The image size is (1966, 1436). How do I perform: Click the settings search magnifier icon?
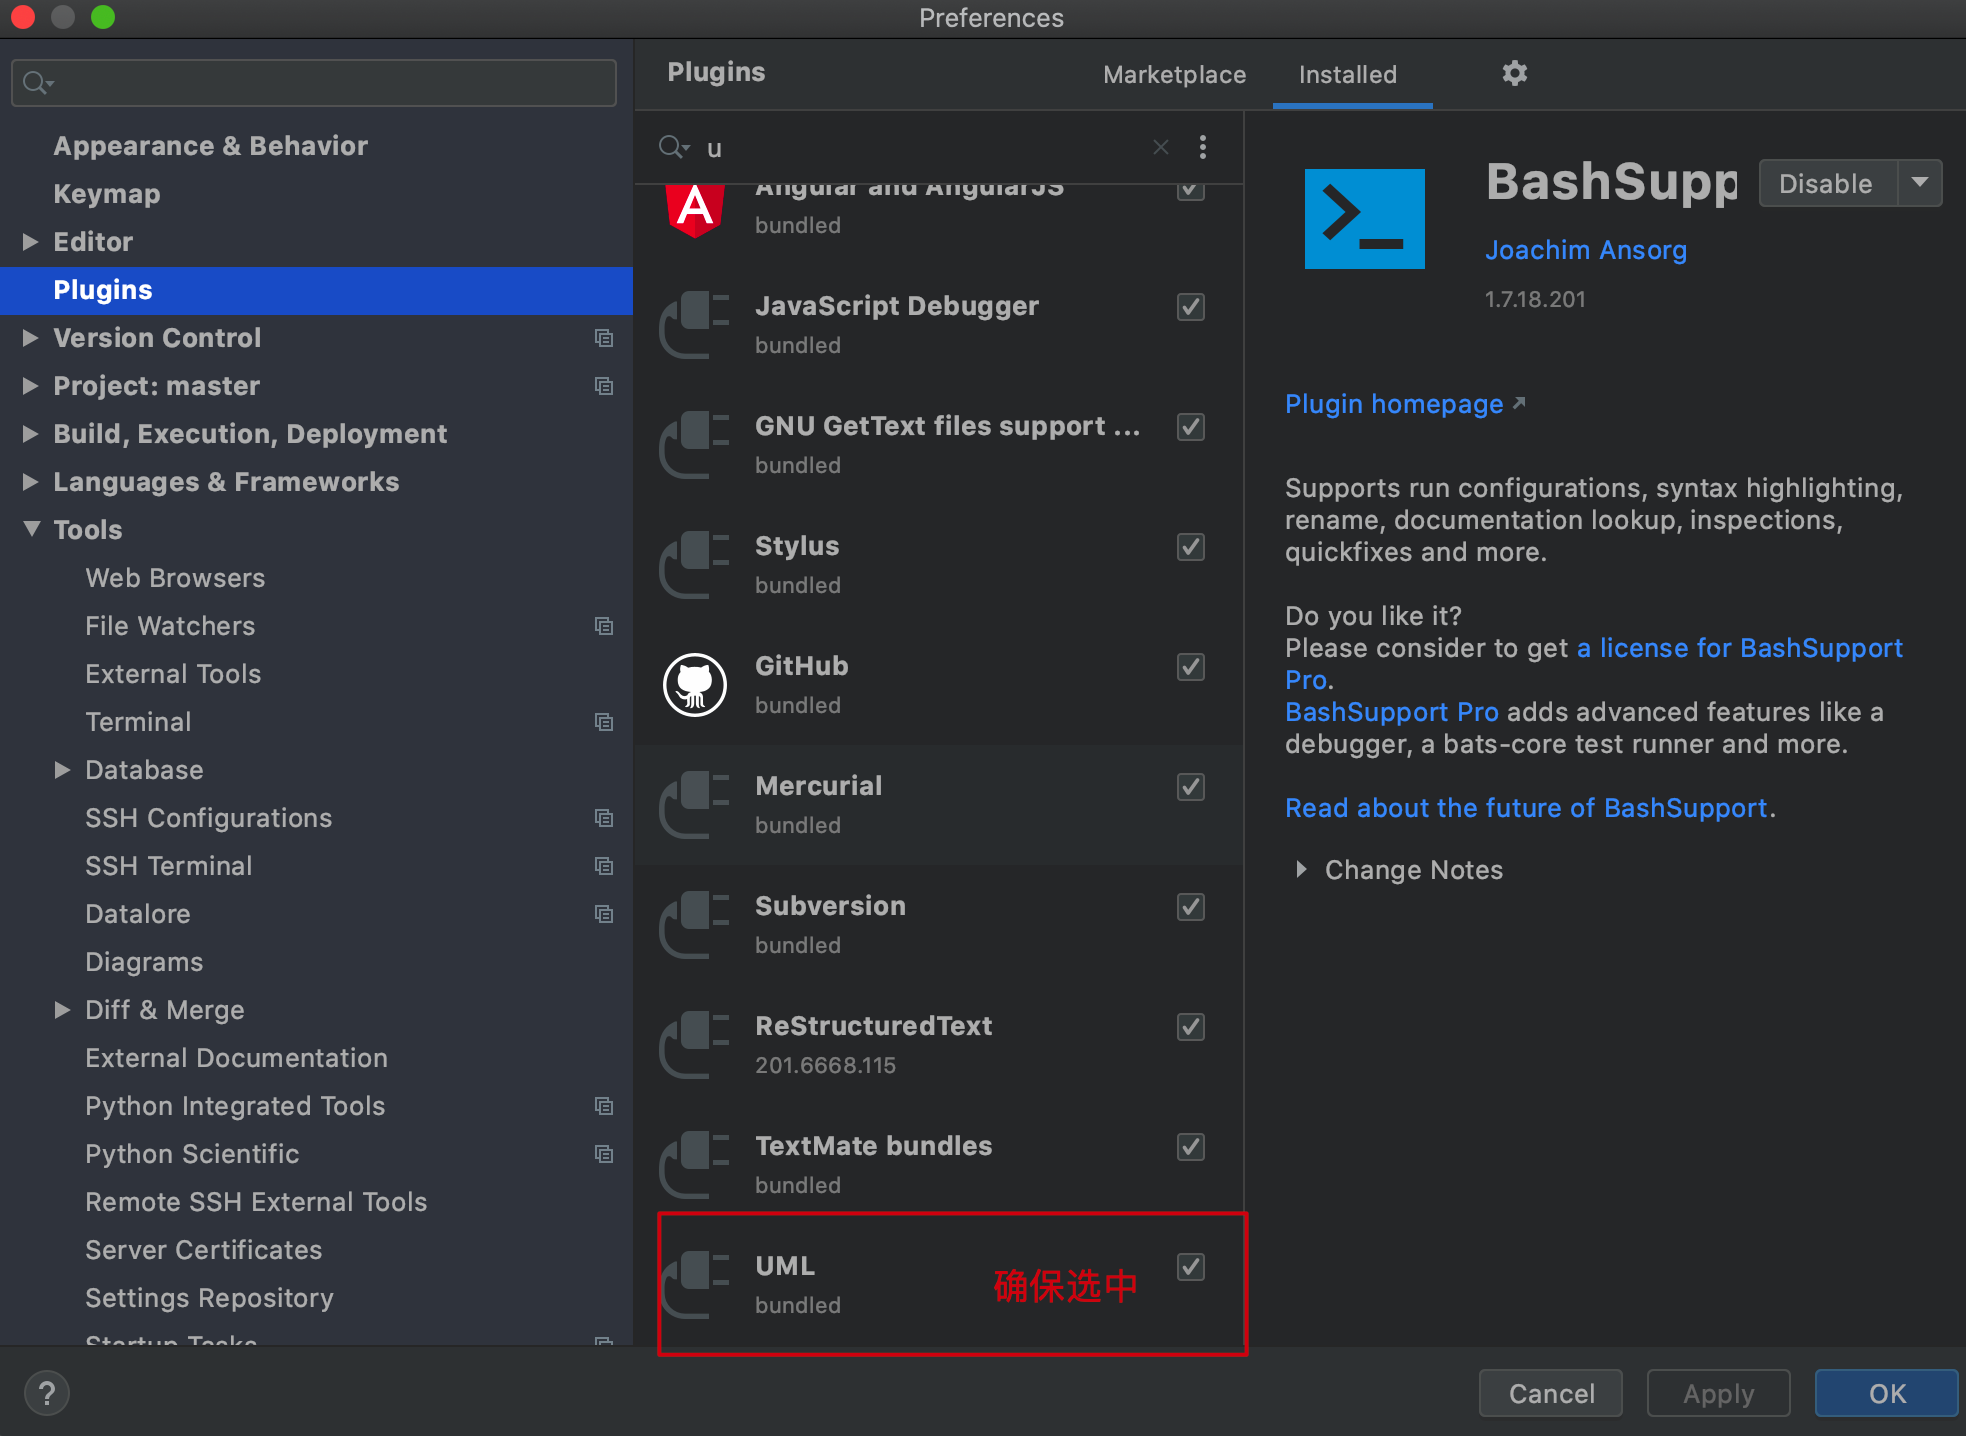click(38, 83)
